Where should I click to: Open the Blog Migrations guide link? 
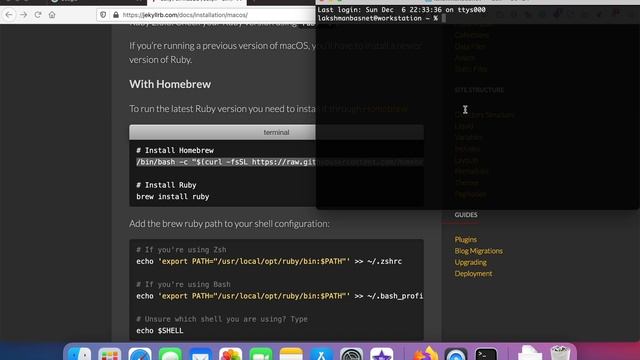point(478,251)
